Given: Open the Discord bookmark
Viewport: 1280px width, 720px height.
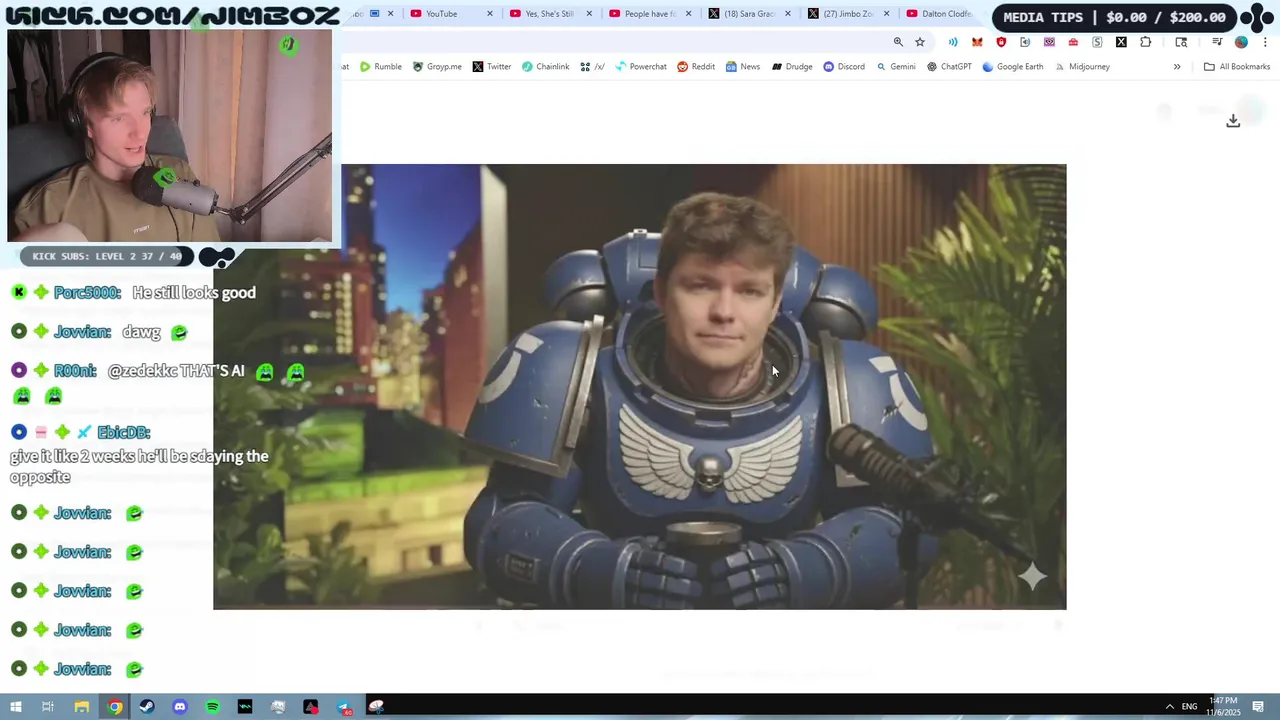Looking at the screenshot, I should [844, 67].
